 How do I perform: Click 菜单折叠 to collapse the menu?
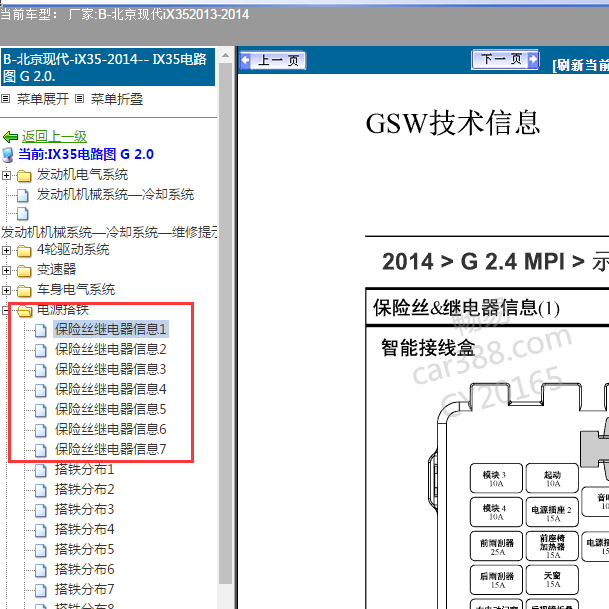(x=117, y=99)
